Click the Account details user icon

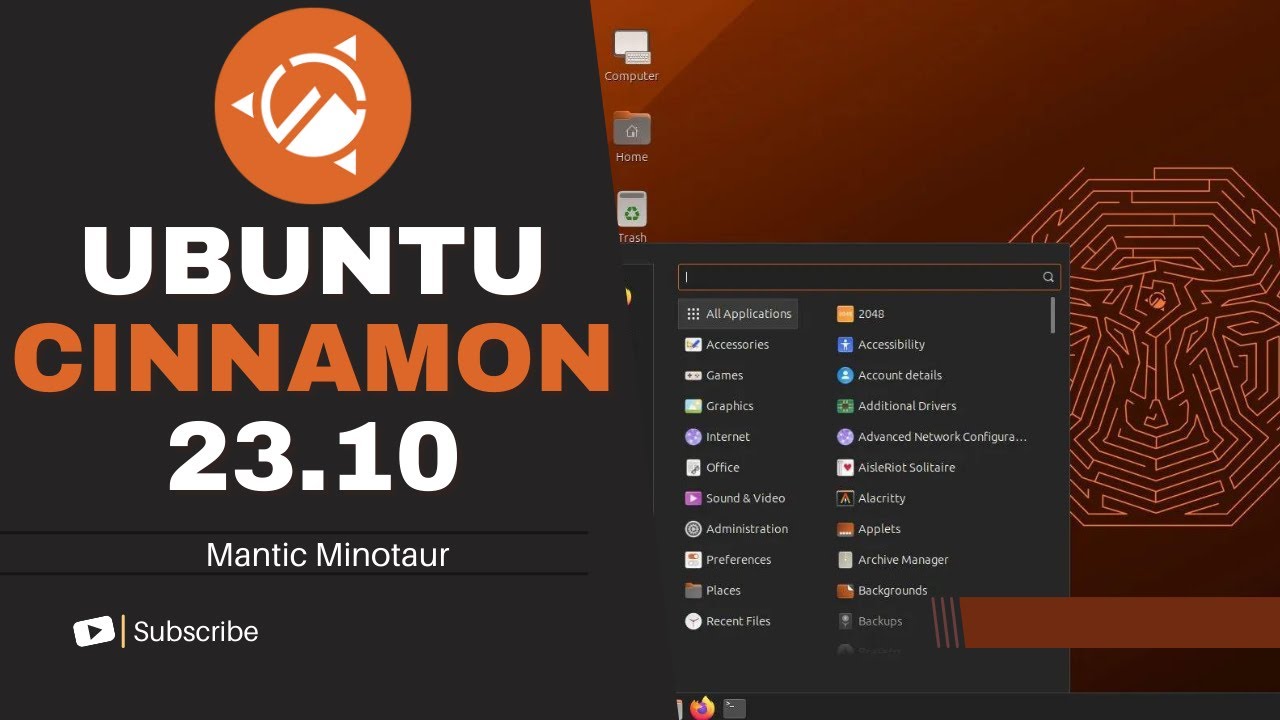pos(845,376)
